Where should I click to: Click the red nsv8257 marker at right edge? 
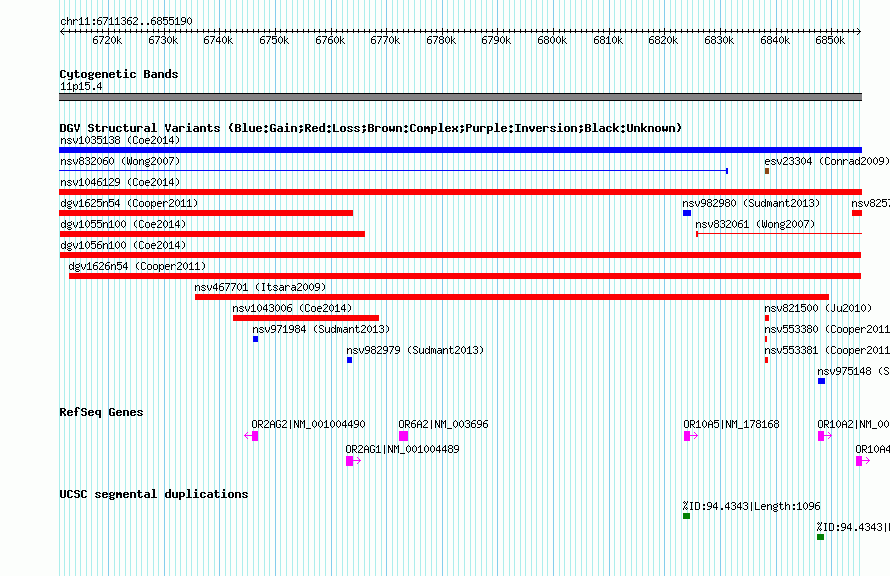point(857,213)
